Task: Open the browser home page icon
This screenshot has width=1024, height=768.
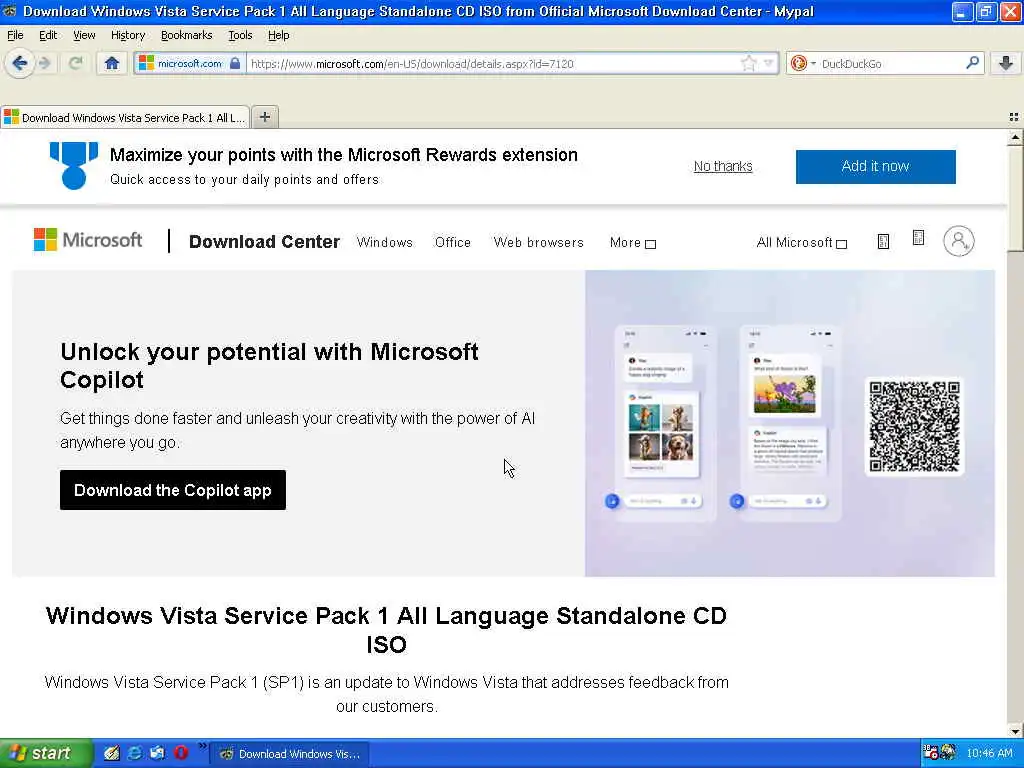Action: point(112,63)
